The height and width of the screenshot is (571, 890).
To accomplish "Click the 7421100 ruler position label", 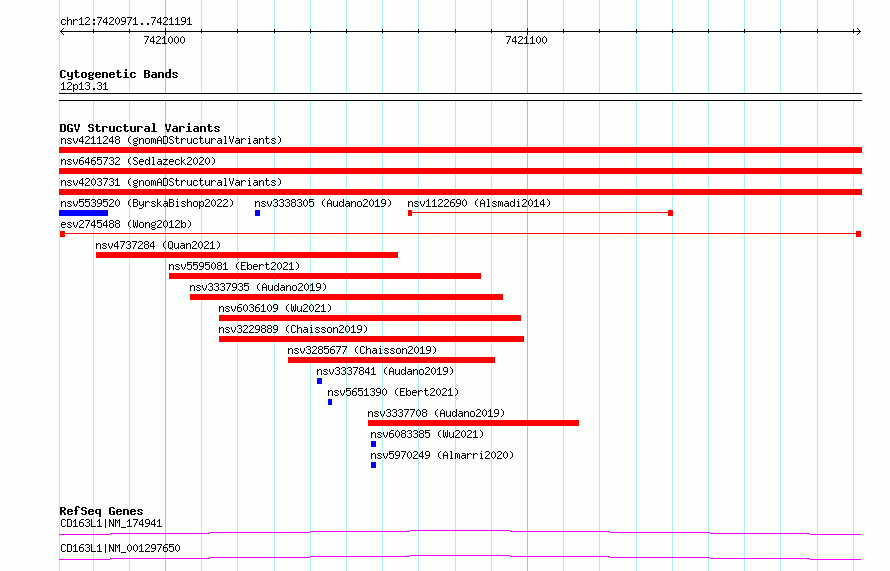I will point(527,40).
